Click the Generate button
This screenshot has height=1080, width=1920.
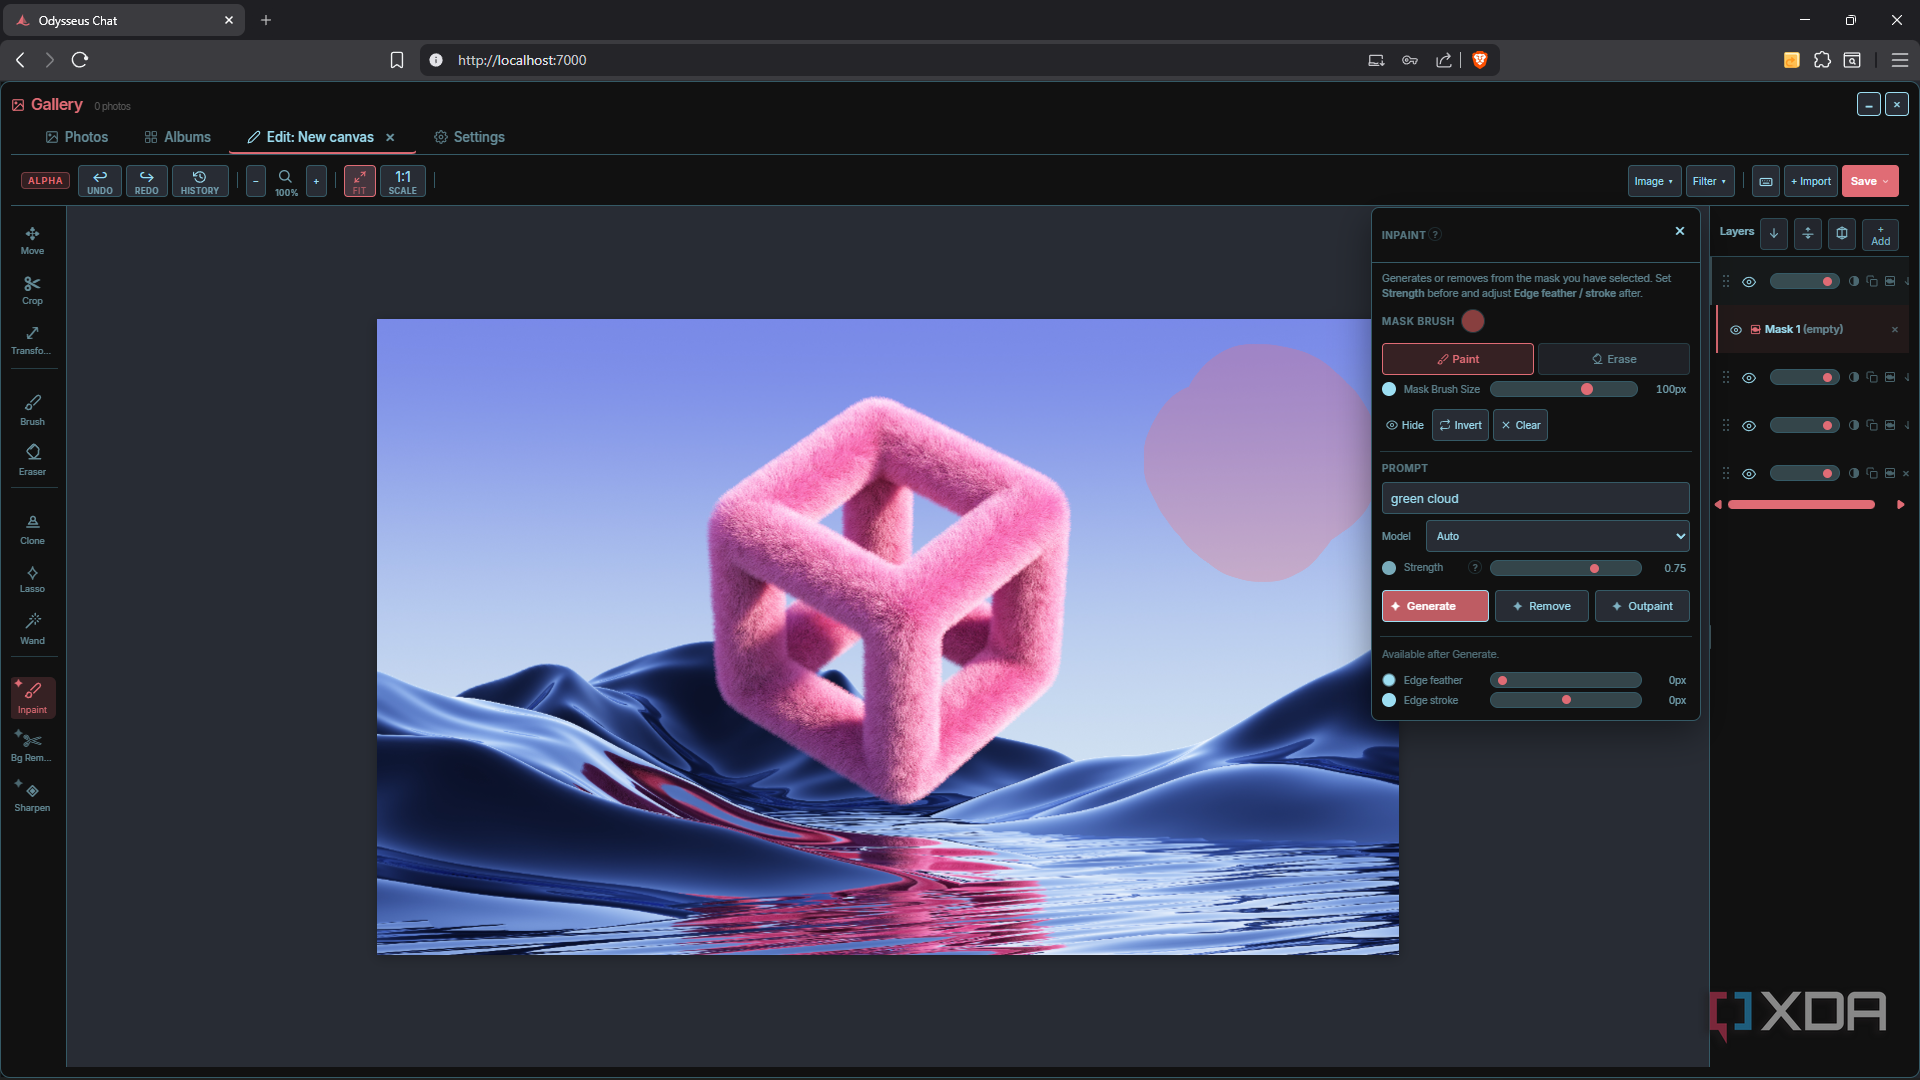click(x=1435, y=606)
